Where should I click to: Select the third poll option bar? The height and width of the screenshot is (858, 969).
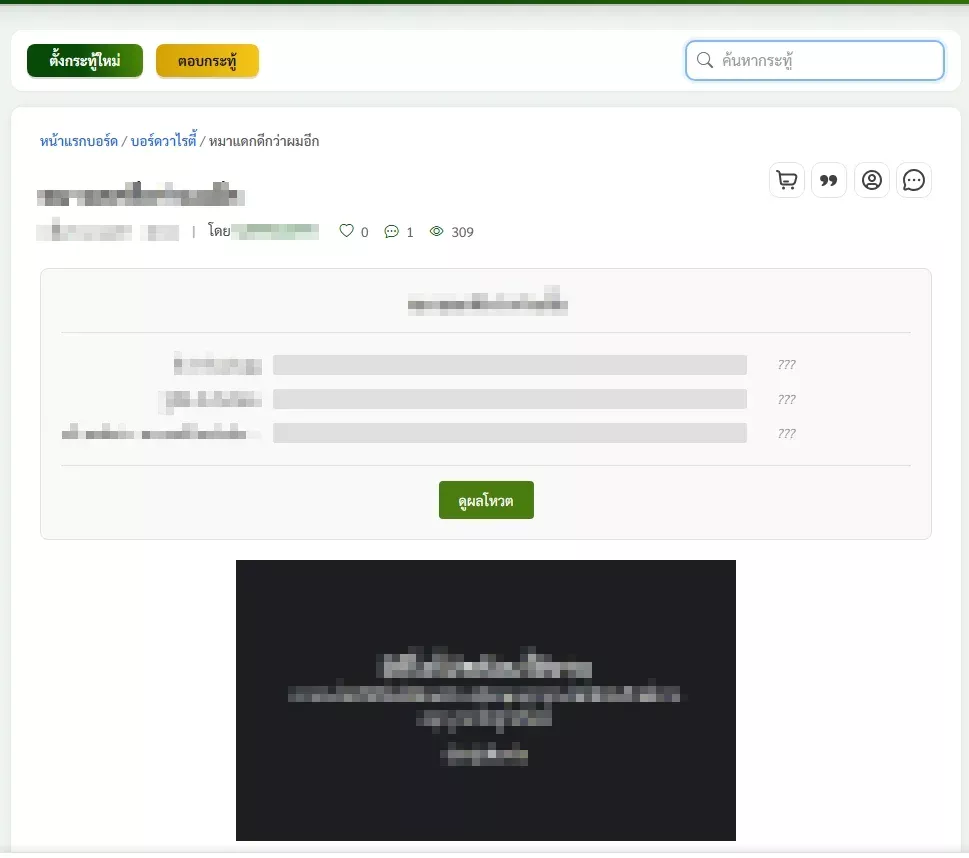(x=509, y=433)
